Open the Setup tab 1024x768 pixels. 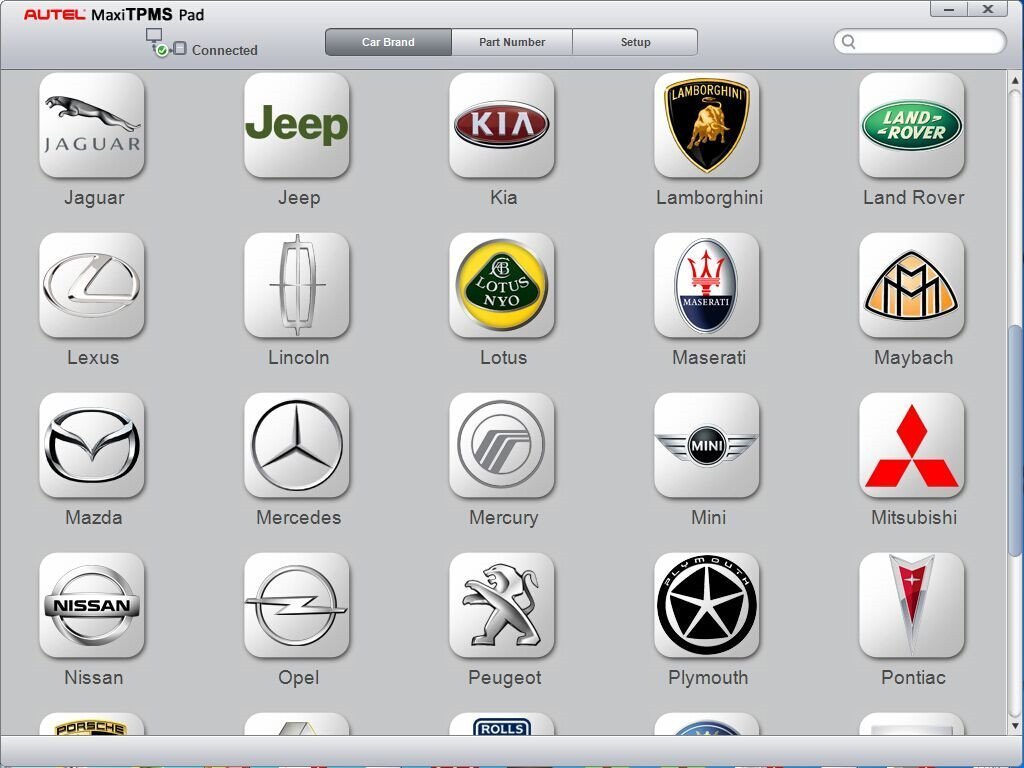point(635,42)
